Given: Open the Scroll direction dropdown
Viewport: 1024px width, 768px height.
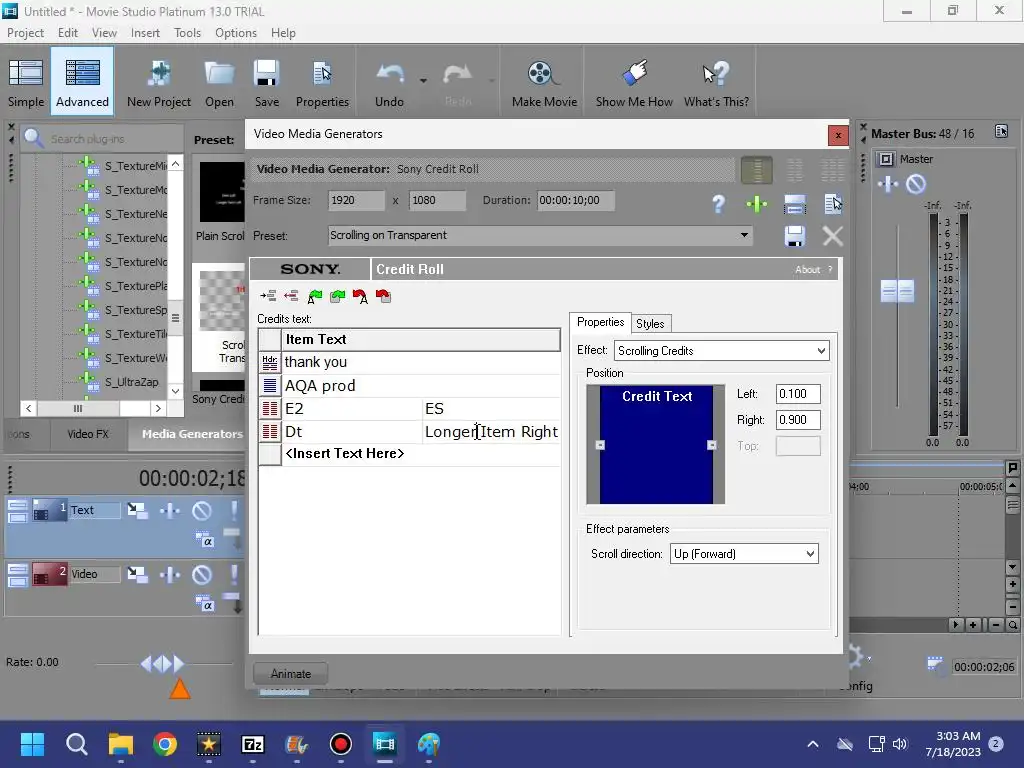Looking at the screenshot, I should click(744, 554).
